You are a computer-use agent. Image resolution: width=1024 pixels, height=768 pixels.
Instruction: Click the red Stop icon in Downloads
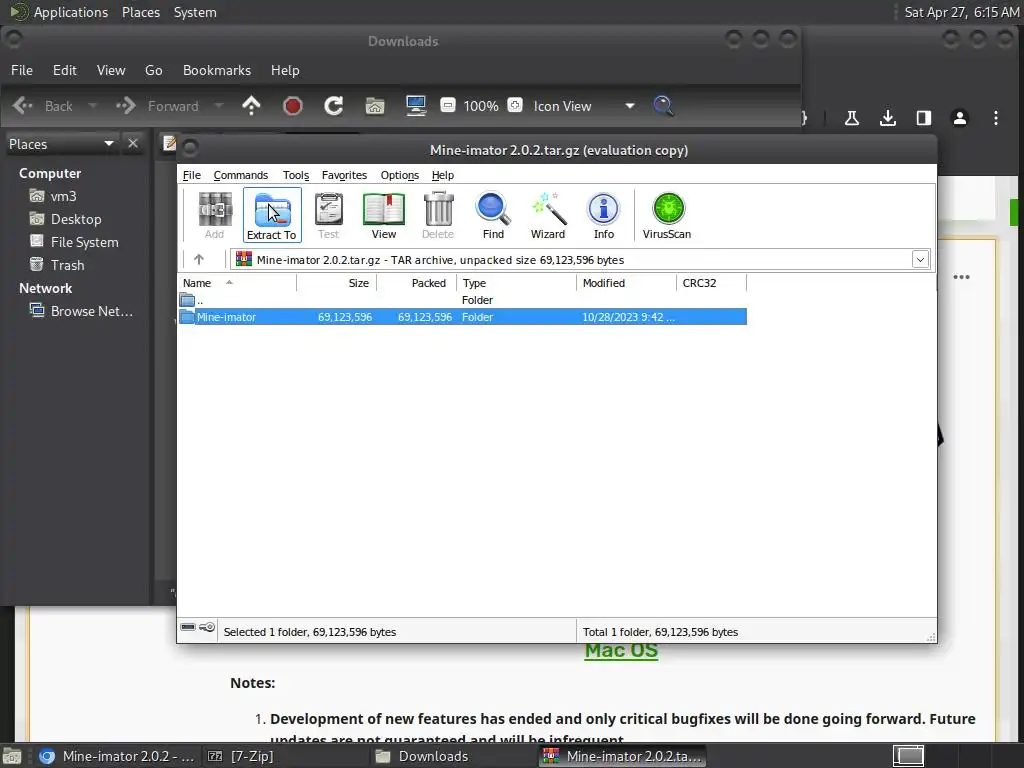tap(293, 106)
